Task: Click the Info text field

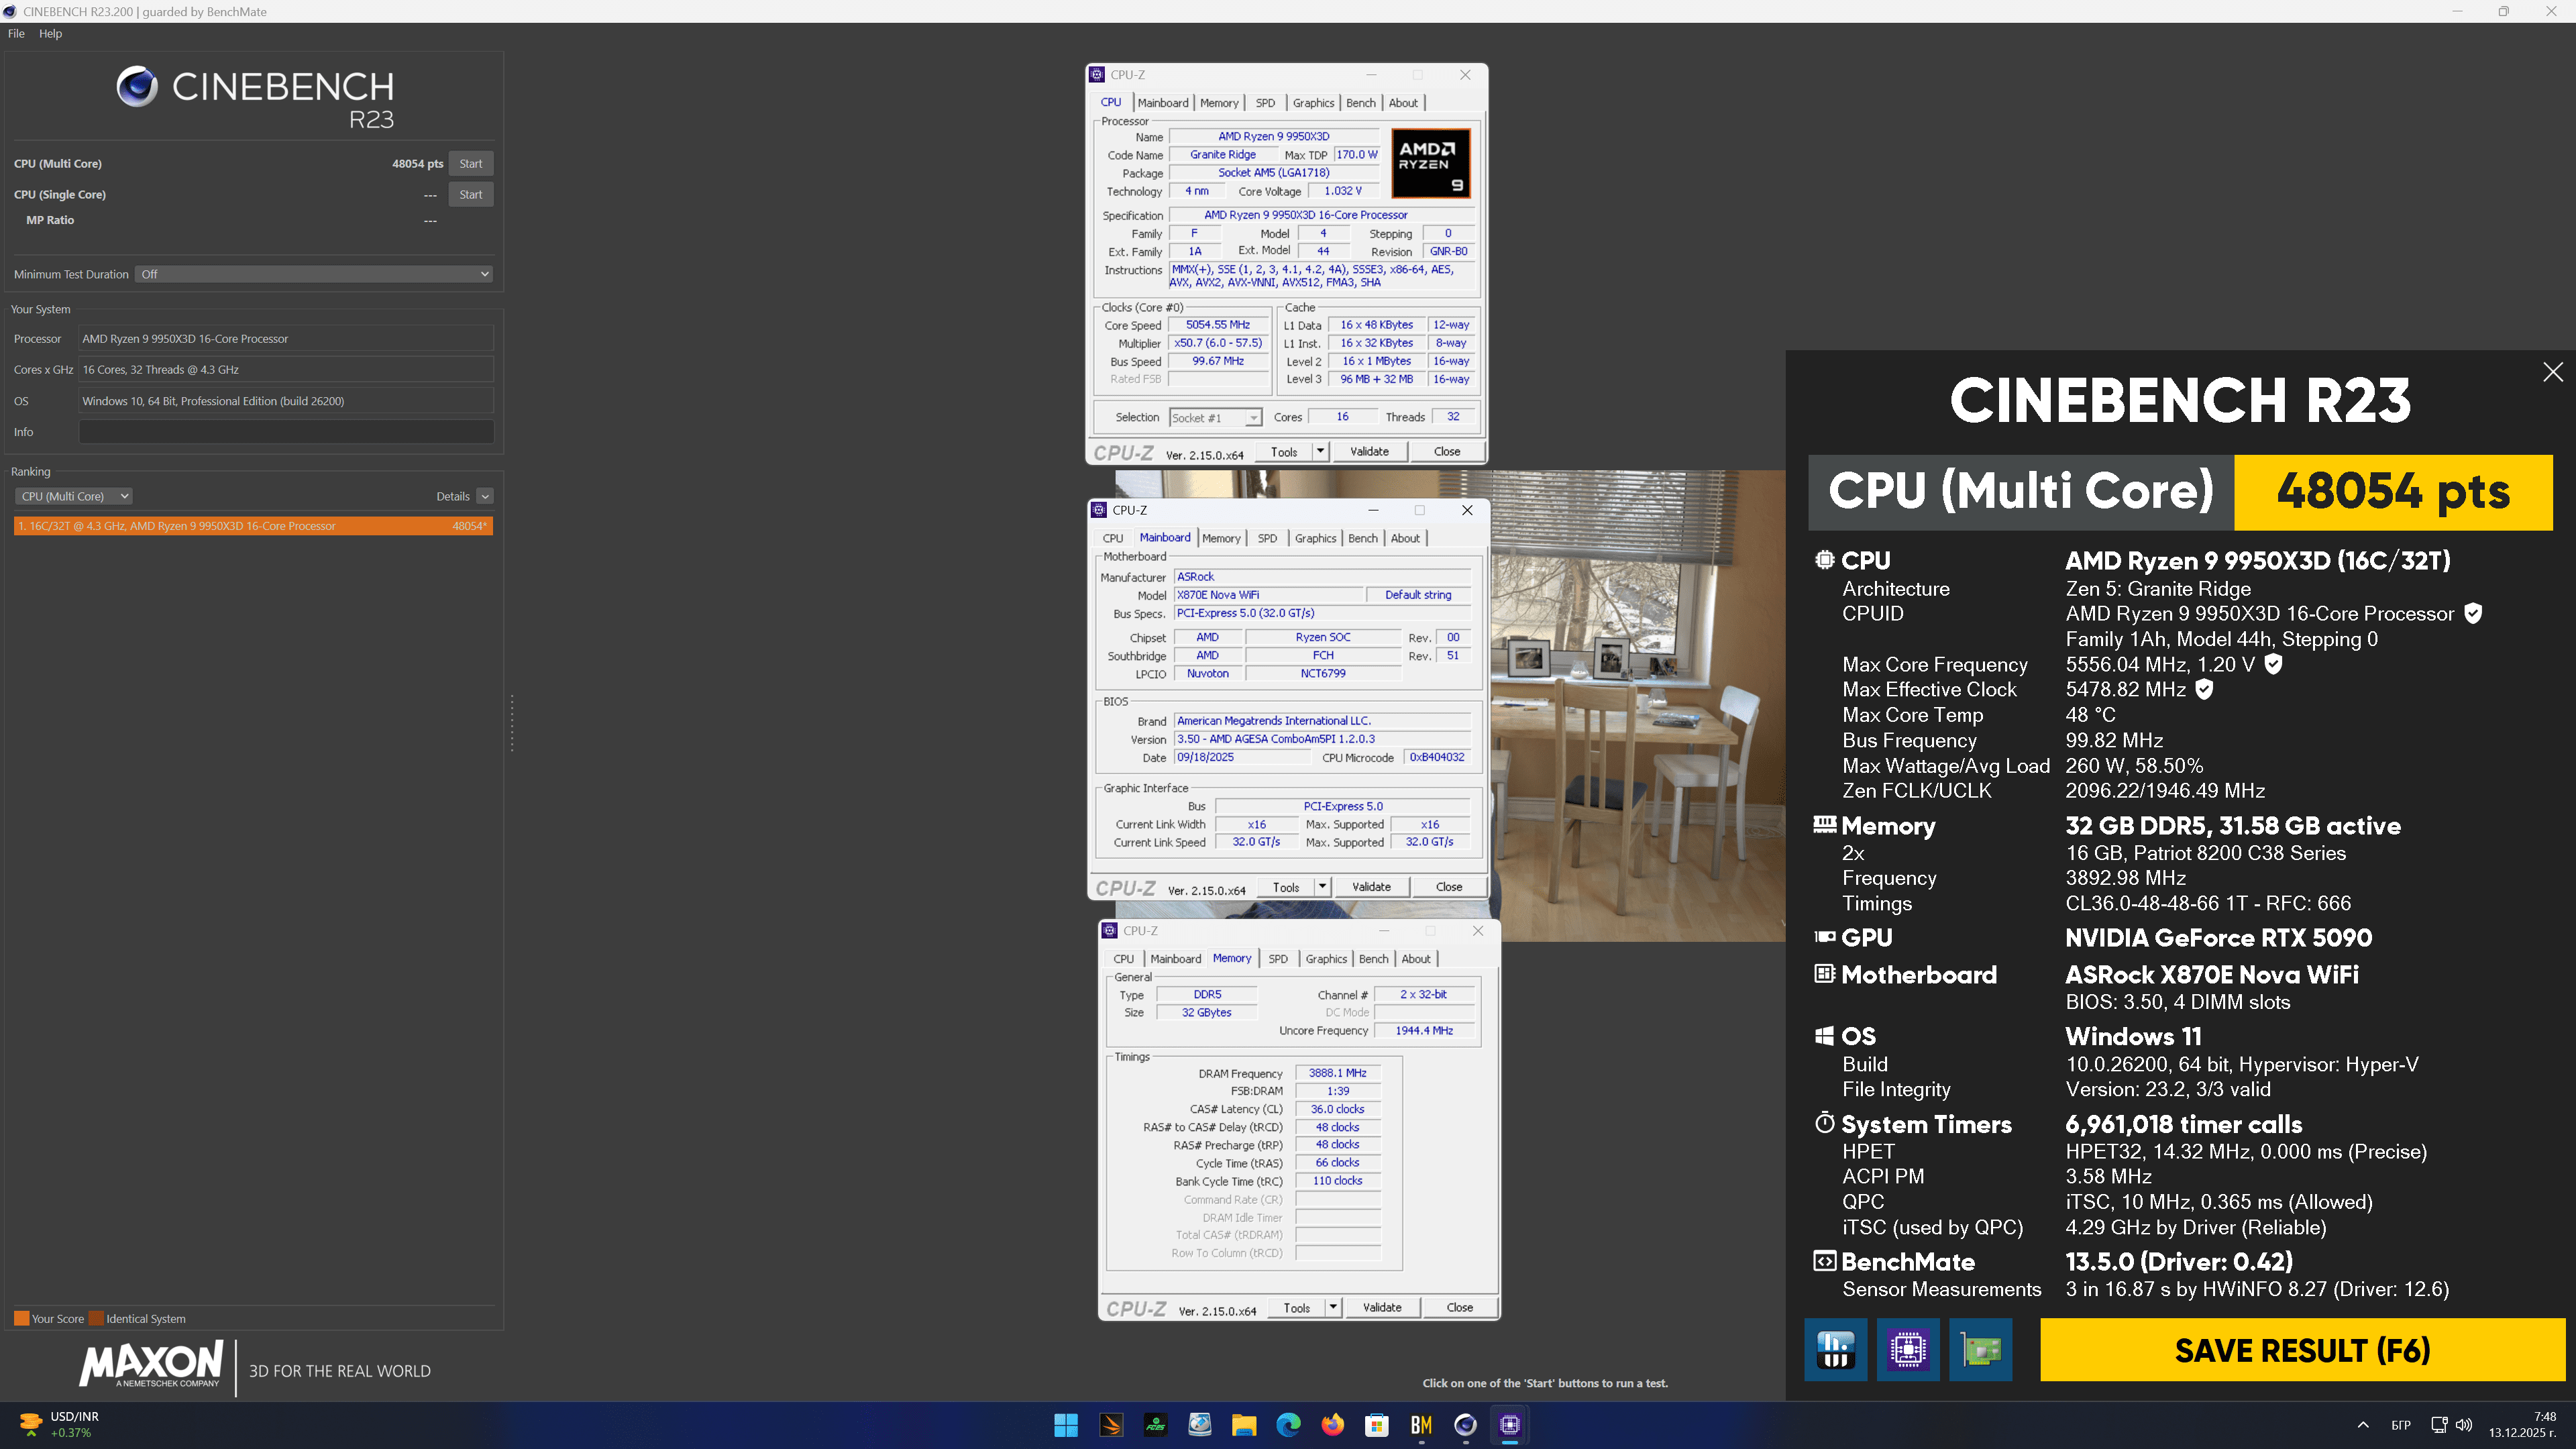Action: pos(286,432)
